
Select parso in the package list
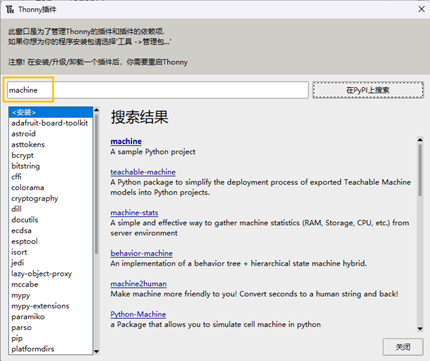[51, 327]
